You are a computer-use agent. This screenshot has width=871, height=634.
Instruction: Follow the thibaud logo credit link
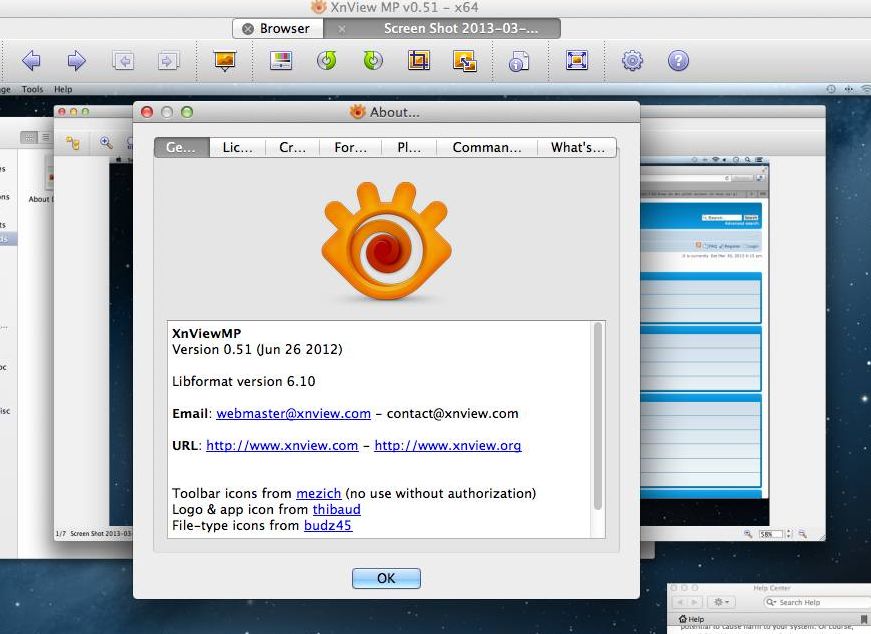(337, 510)
